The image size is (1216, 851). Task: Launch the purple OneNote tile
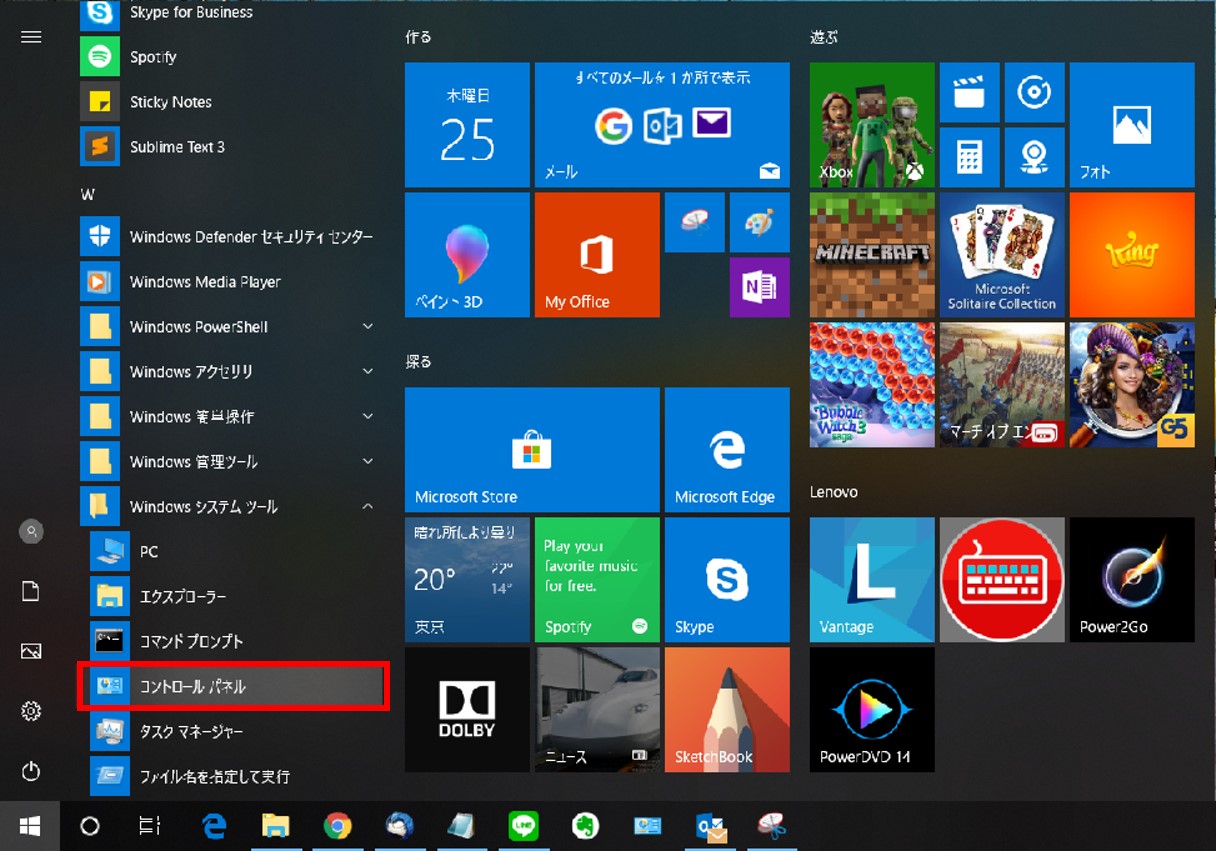[x=760, y=287]
